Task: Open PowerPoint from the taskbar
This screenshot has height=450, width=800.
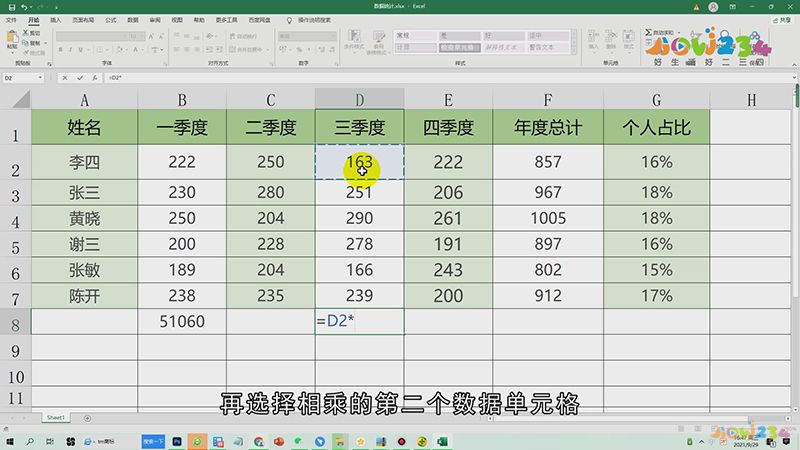Action: click(279, 442)
